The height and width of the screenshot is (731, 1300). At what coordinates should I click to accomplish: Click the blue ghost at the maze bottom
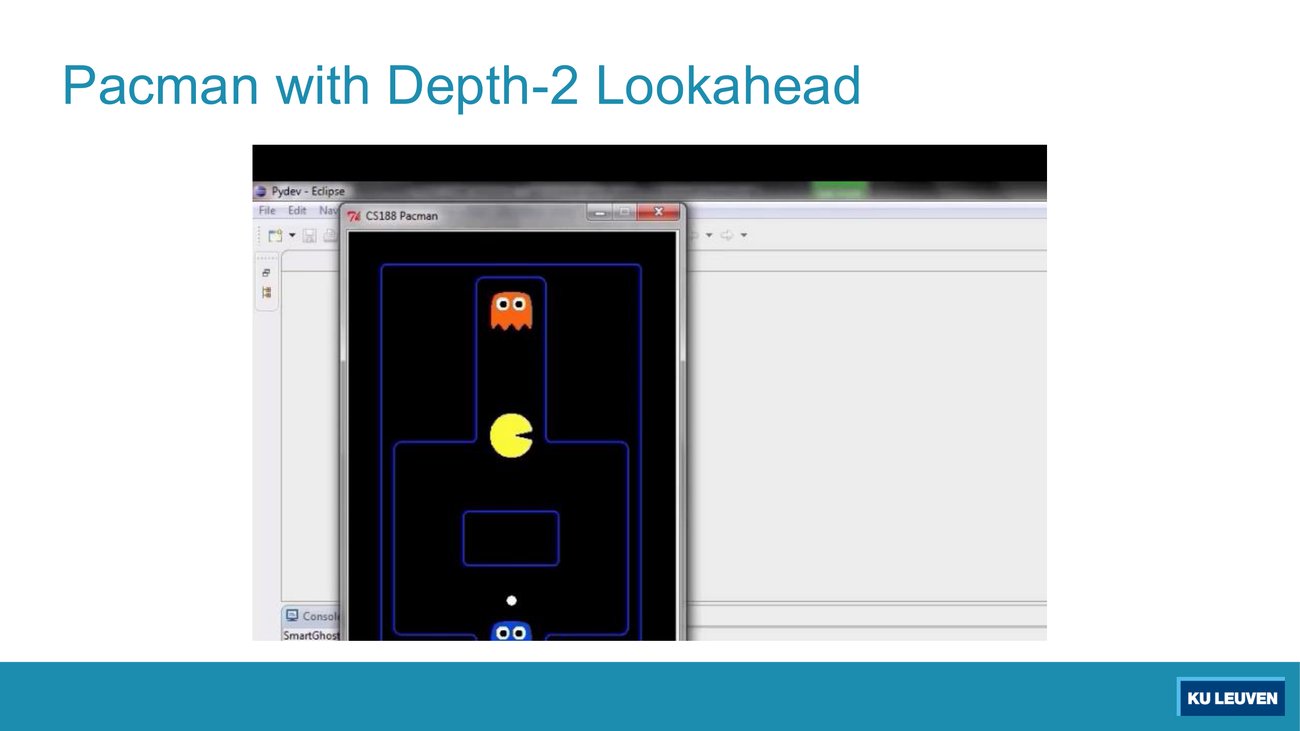tap(511, 631)
